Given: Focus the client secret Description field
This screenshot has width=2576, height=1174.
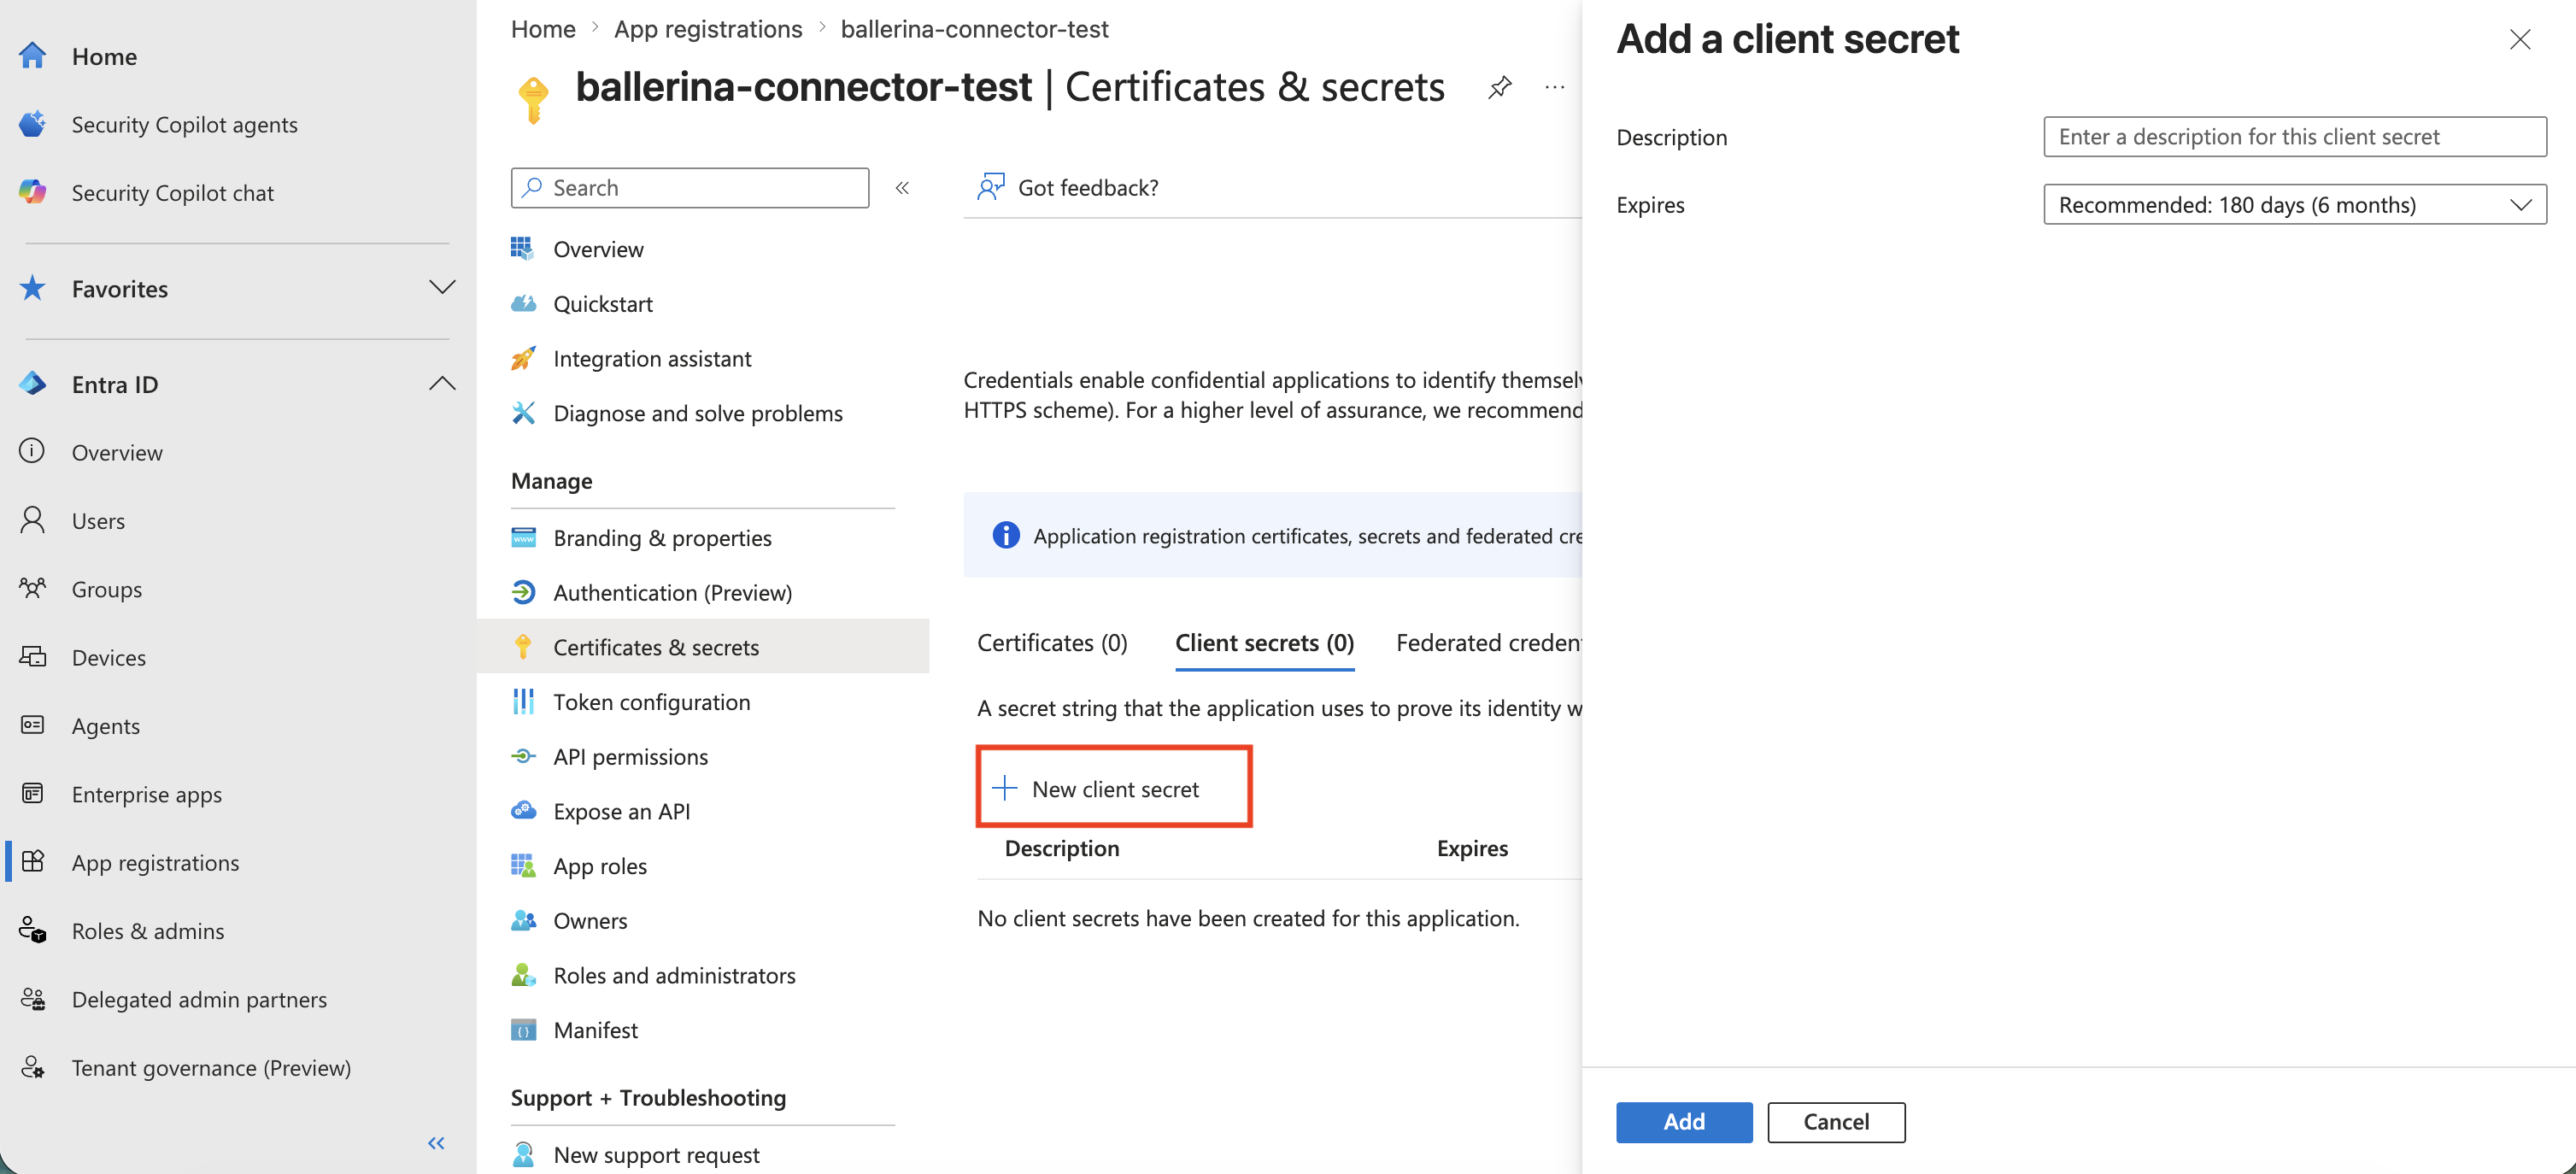Looking at the screenshot, I should click(x=2294, y=136).
